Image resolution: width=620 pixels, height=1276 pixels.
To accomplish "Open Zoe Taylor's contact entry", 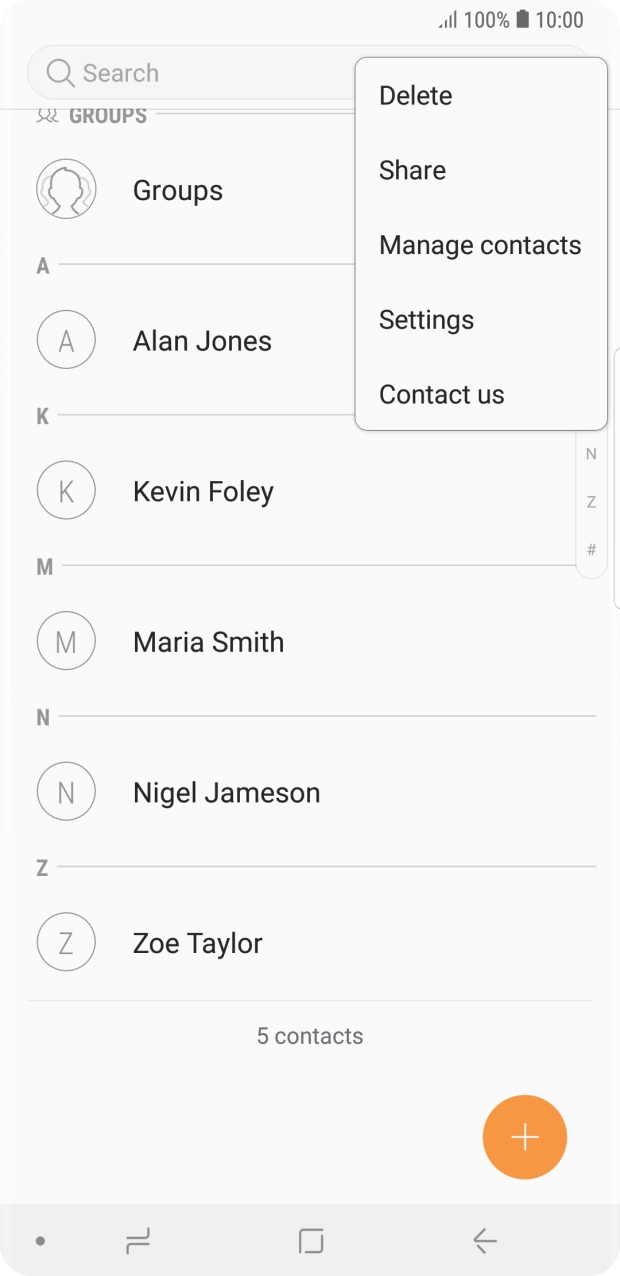I will coord(196,941).
